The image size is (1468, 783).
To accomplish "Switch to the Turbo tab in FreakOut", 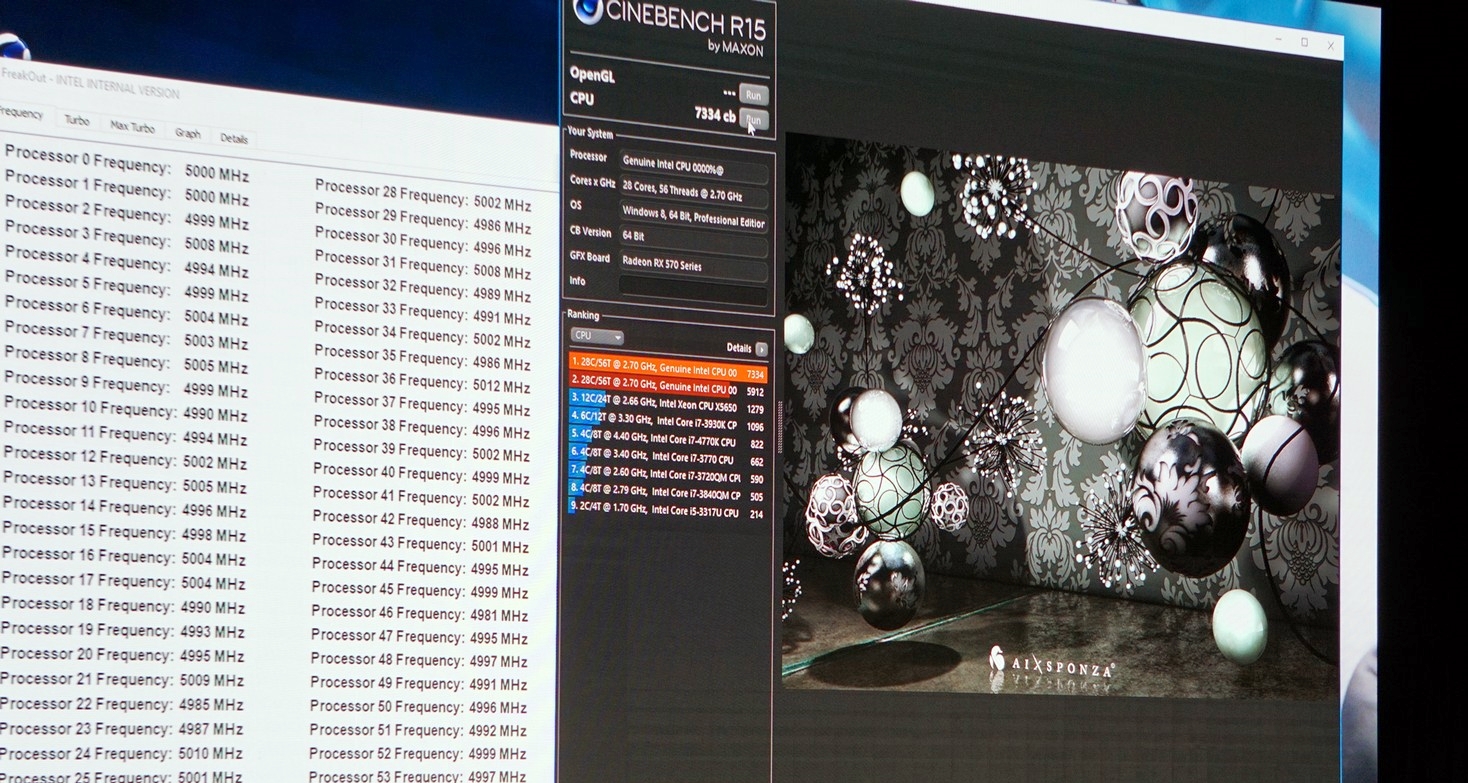I will click(77, 120).
